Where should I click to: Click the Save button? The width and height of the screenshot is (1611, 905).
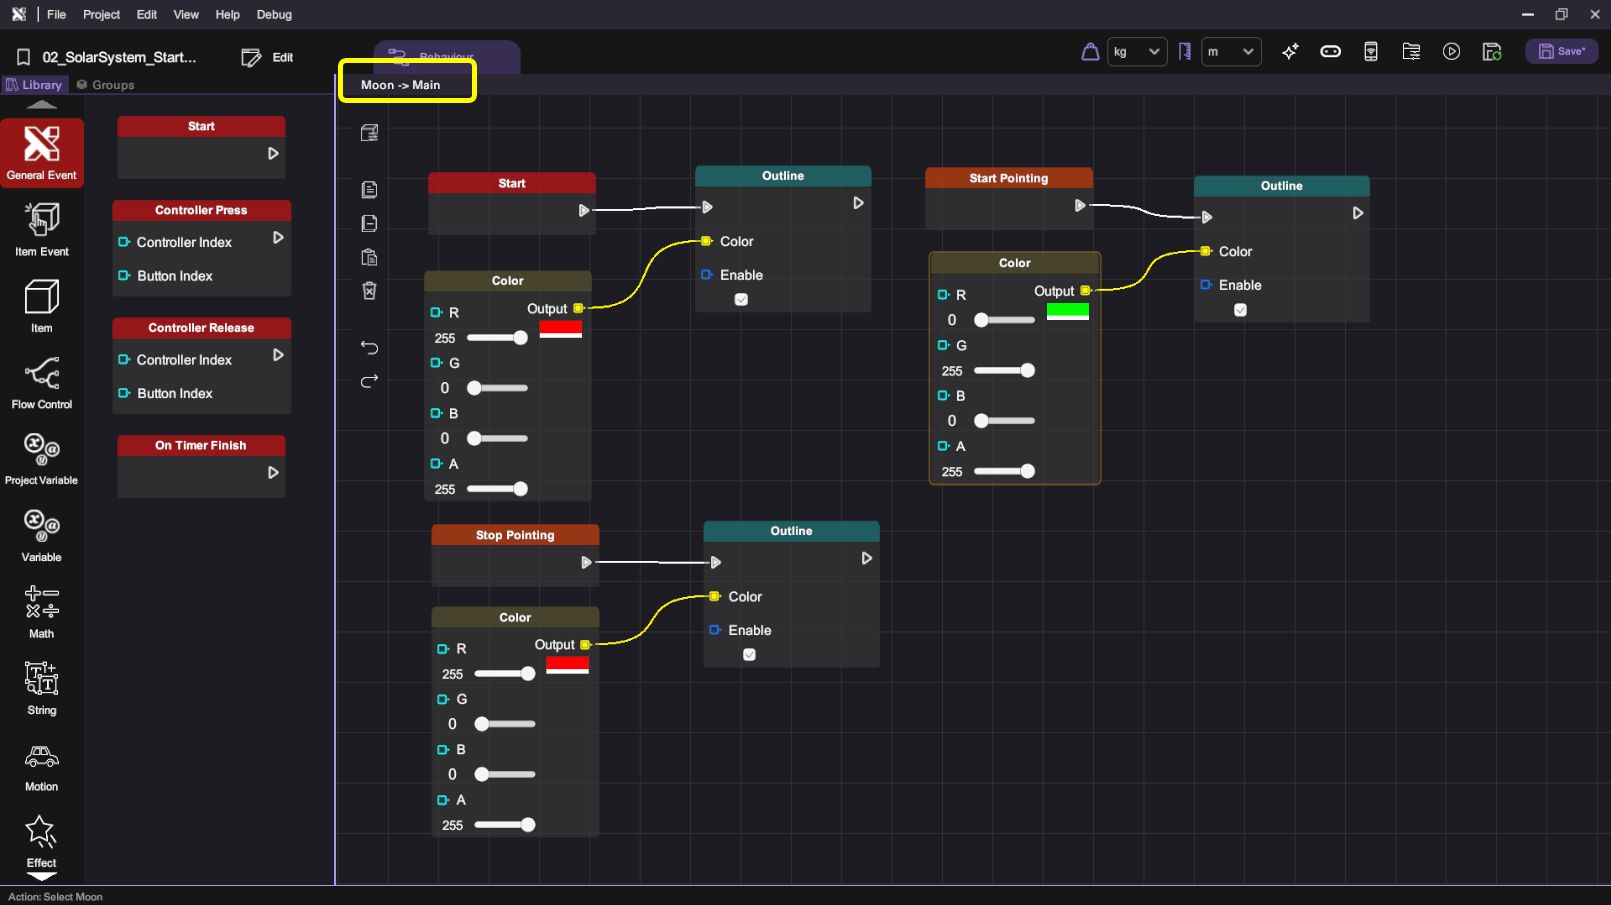(x=1561, y=52)
